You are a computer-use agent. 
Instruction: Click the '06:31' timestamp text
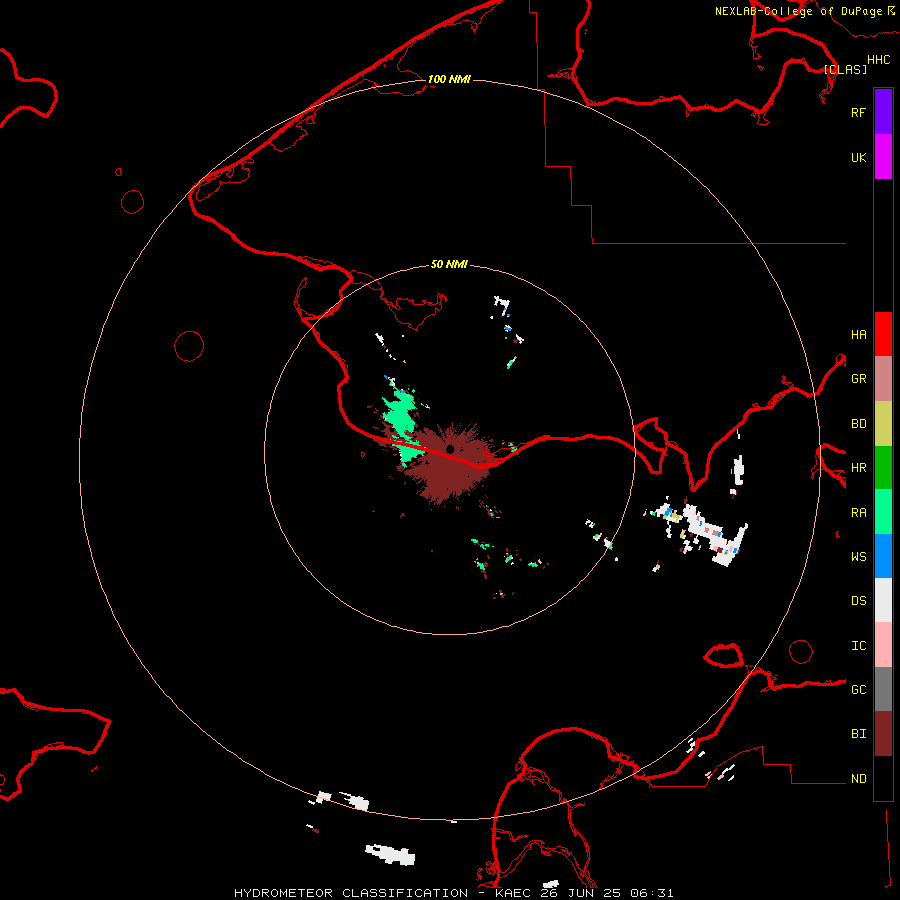pyautogui.click(x=651, y=893)
